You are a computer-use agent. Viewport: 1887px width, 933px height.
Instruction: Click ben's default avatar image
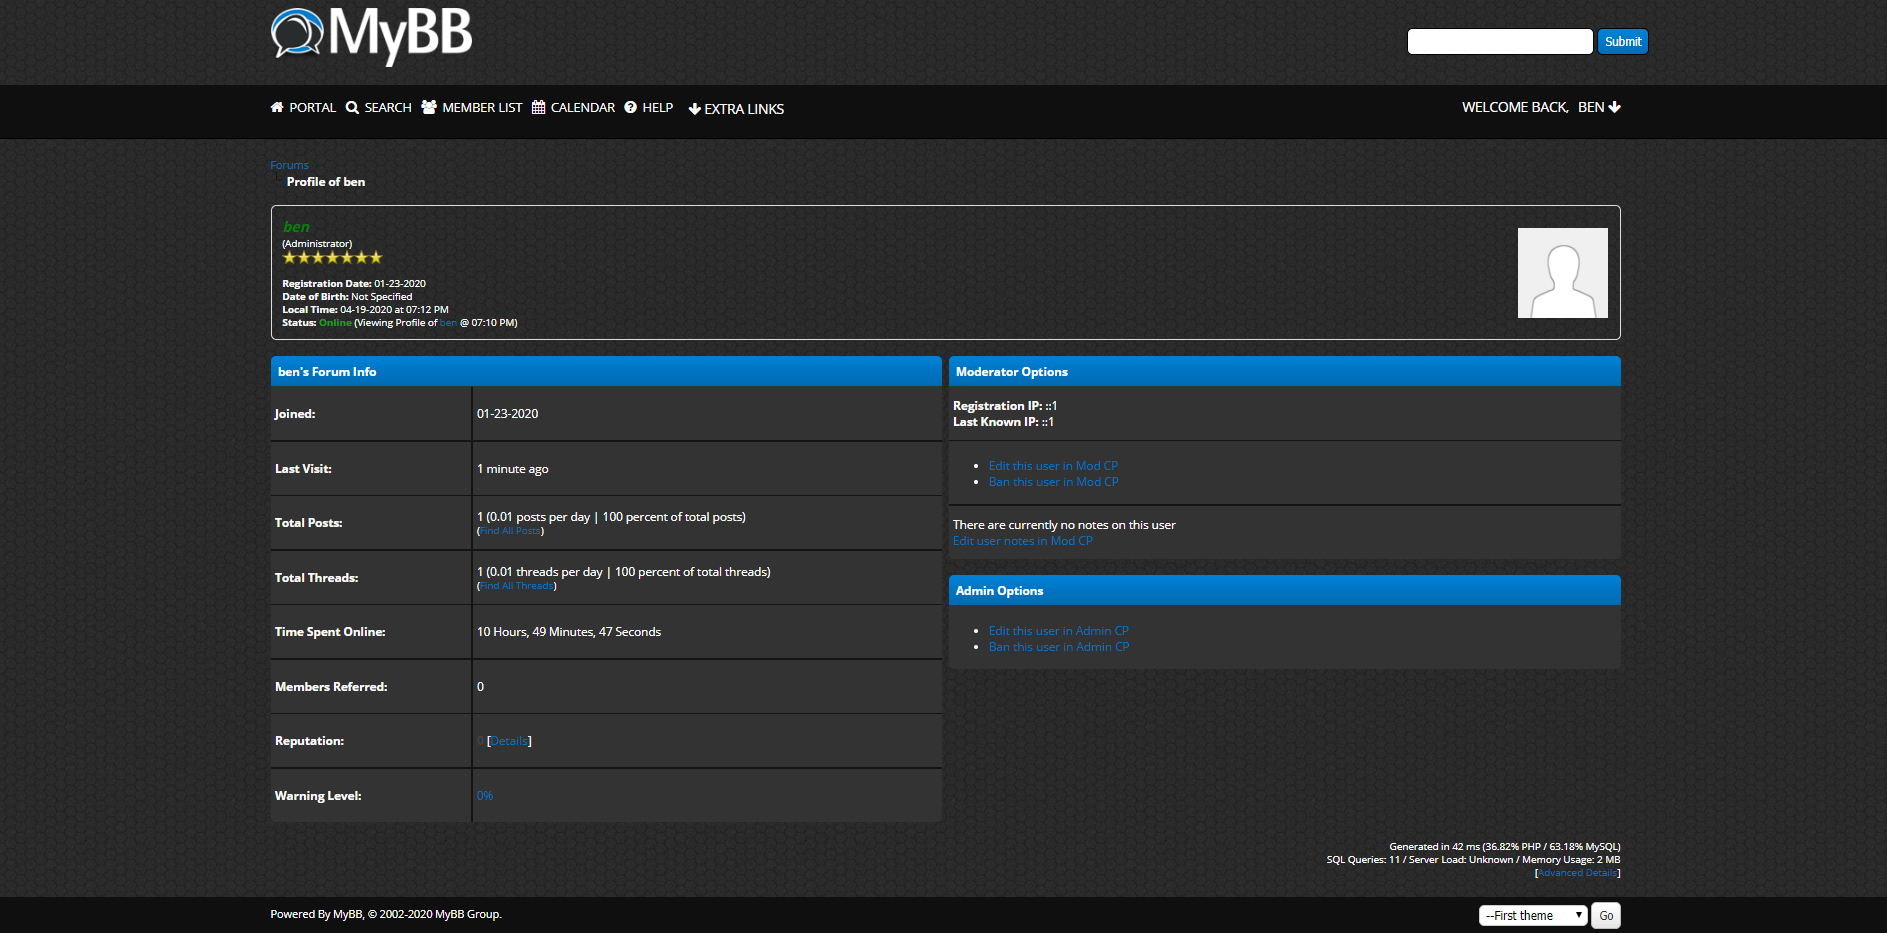pyautogui.click(x=1562, y=273)
